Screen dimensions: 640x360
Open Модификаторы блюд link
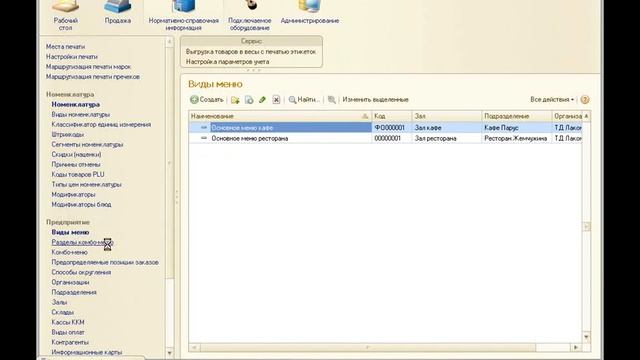[x=81, y=204]
